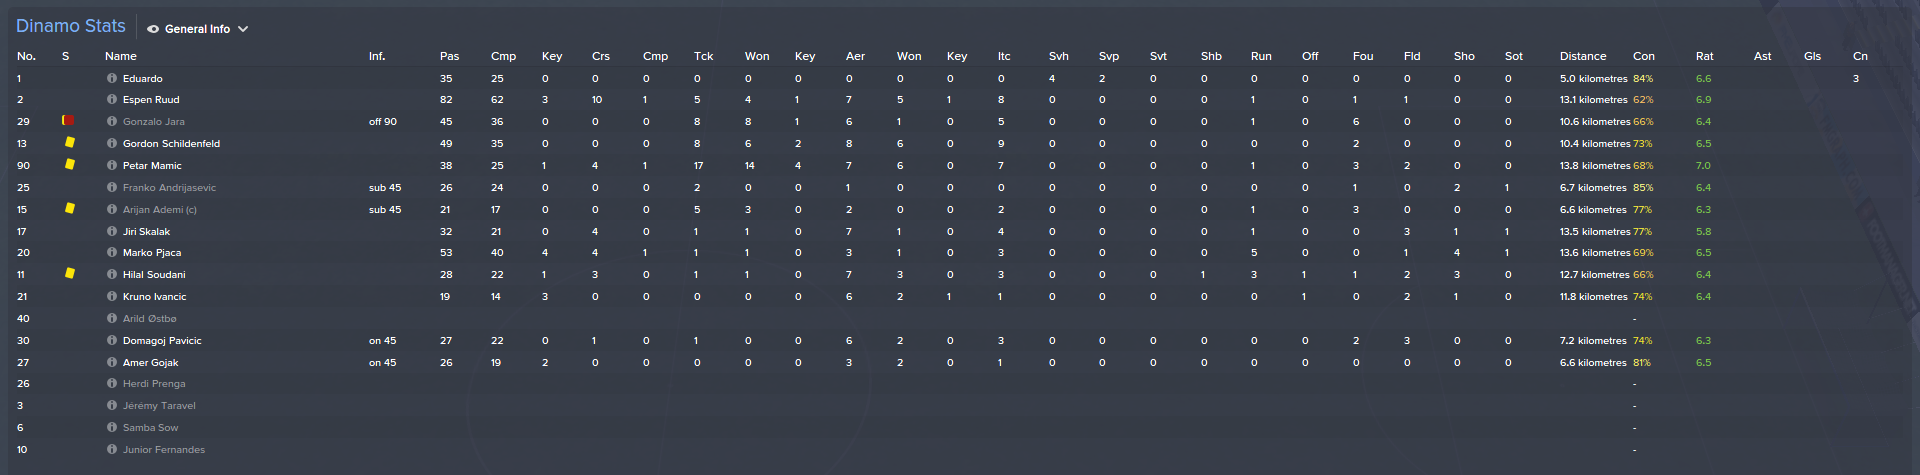Viewport: 1920px width, 475px height.
Task: Click info icon beside Petar Mamic
Action: [x=112, y=166]
